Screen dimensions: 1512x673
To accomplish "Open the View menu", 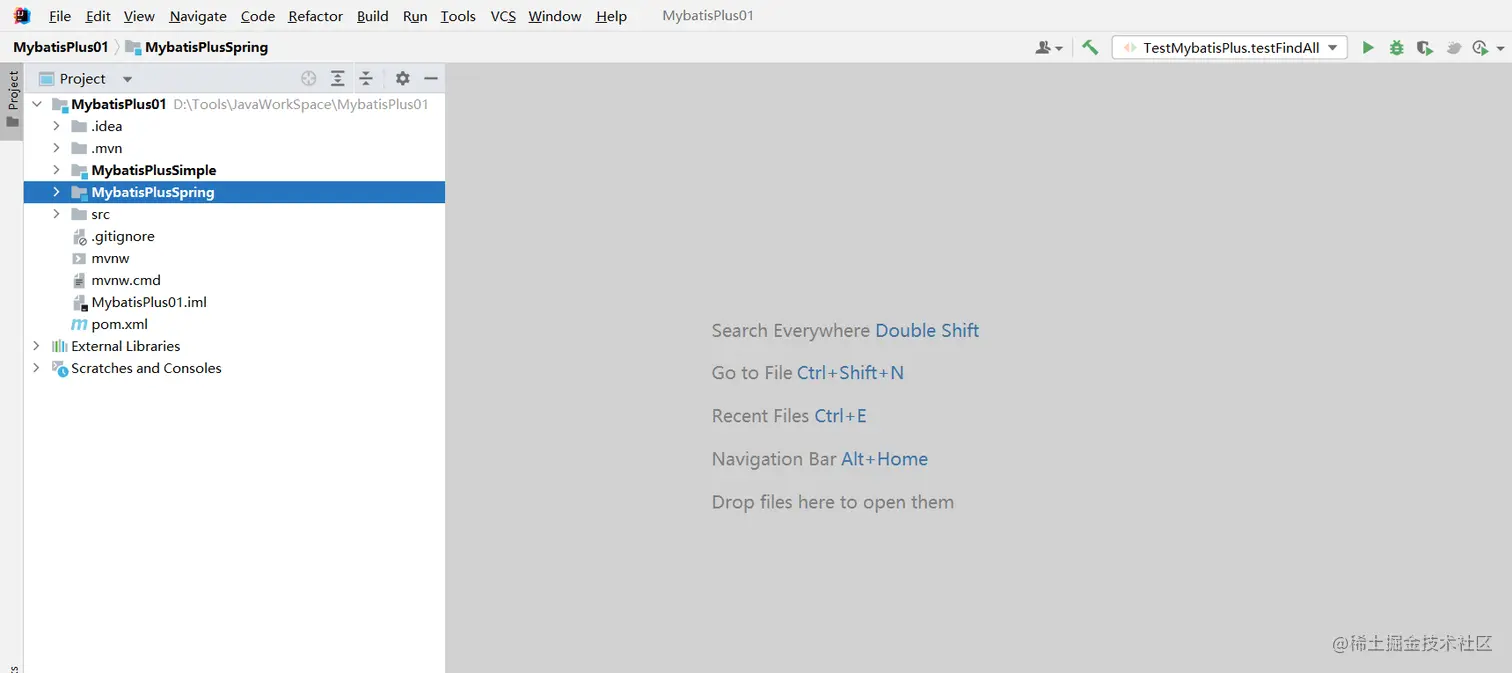I will (139, 16).
